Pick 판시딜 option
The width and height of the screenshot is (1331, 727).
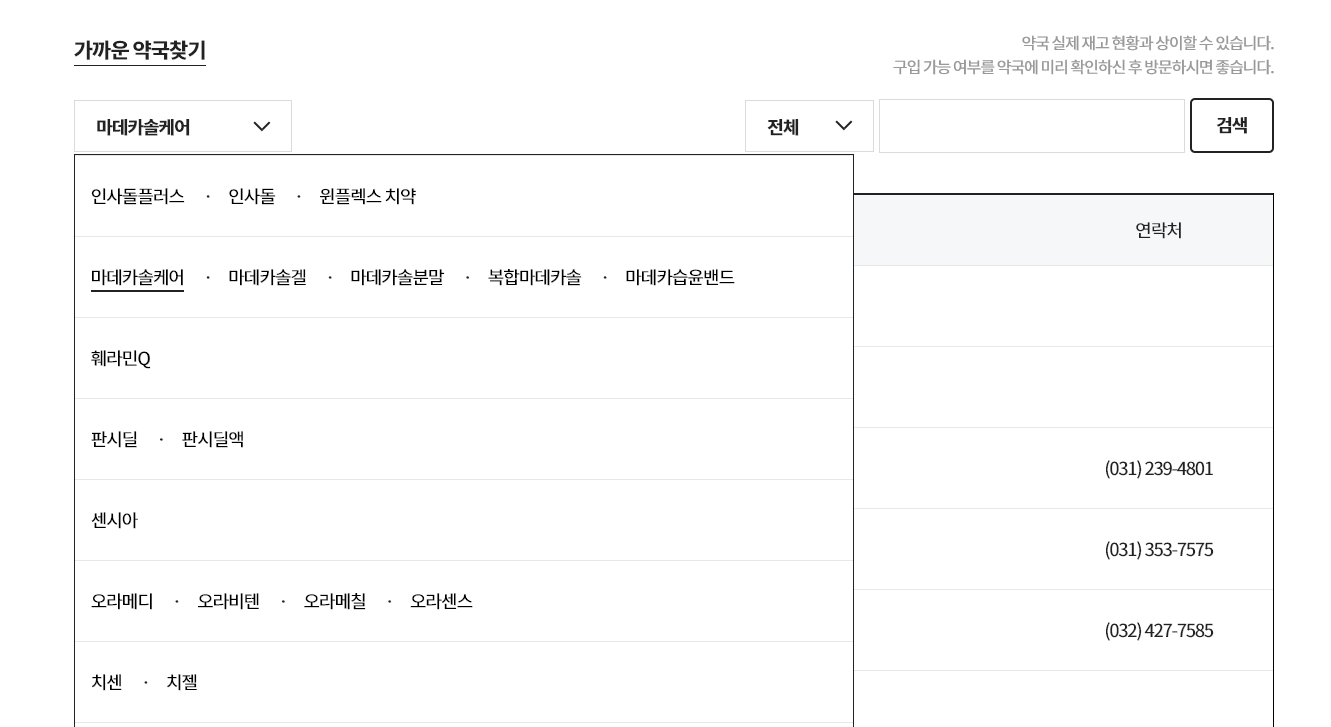(115, 439)
